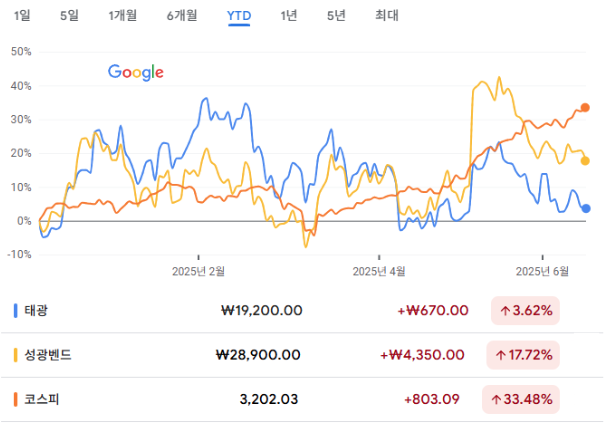Click the Google logo on chart
Image resolution: width=615 pixels, height=429 pixels.
point(136,72)
